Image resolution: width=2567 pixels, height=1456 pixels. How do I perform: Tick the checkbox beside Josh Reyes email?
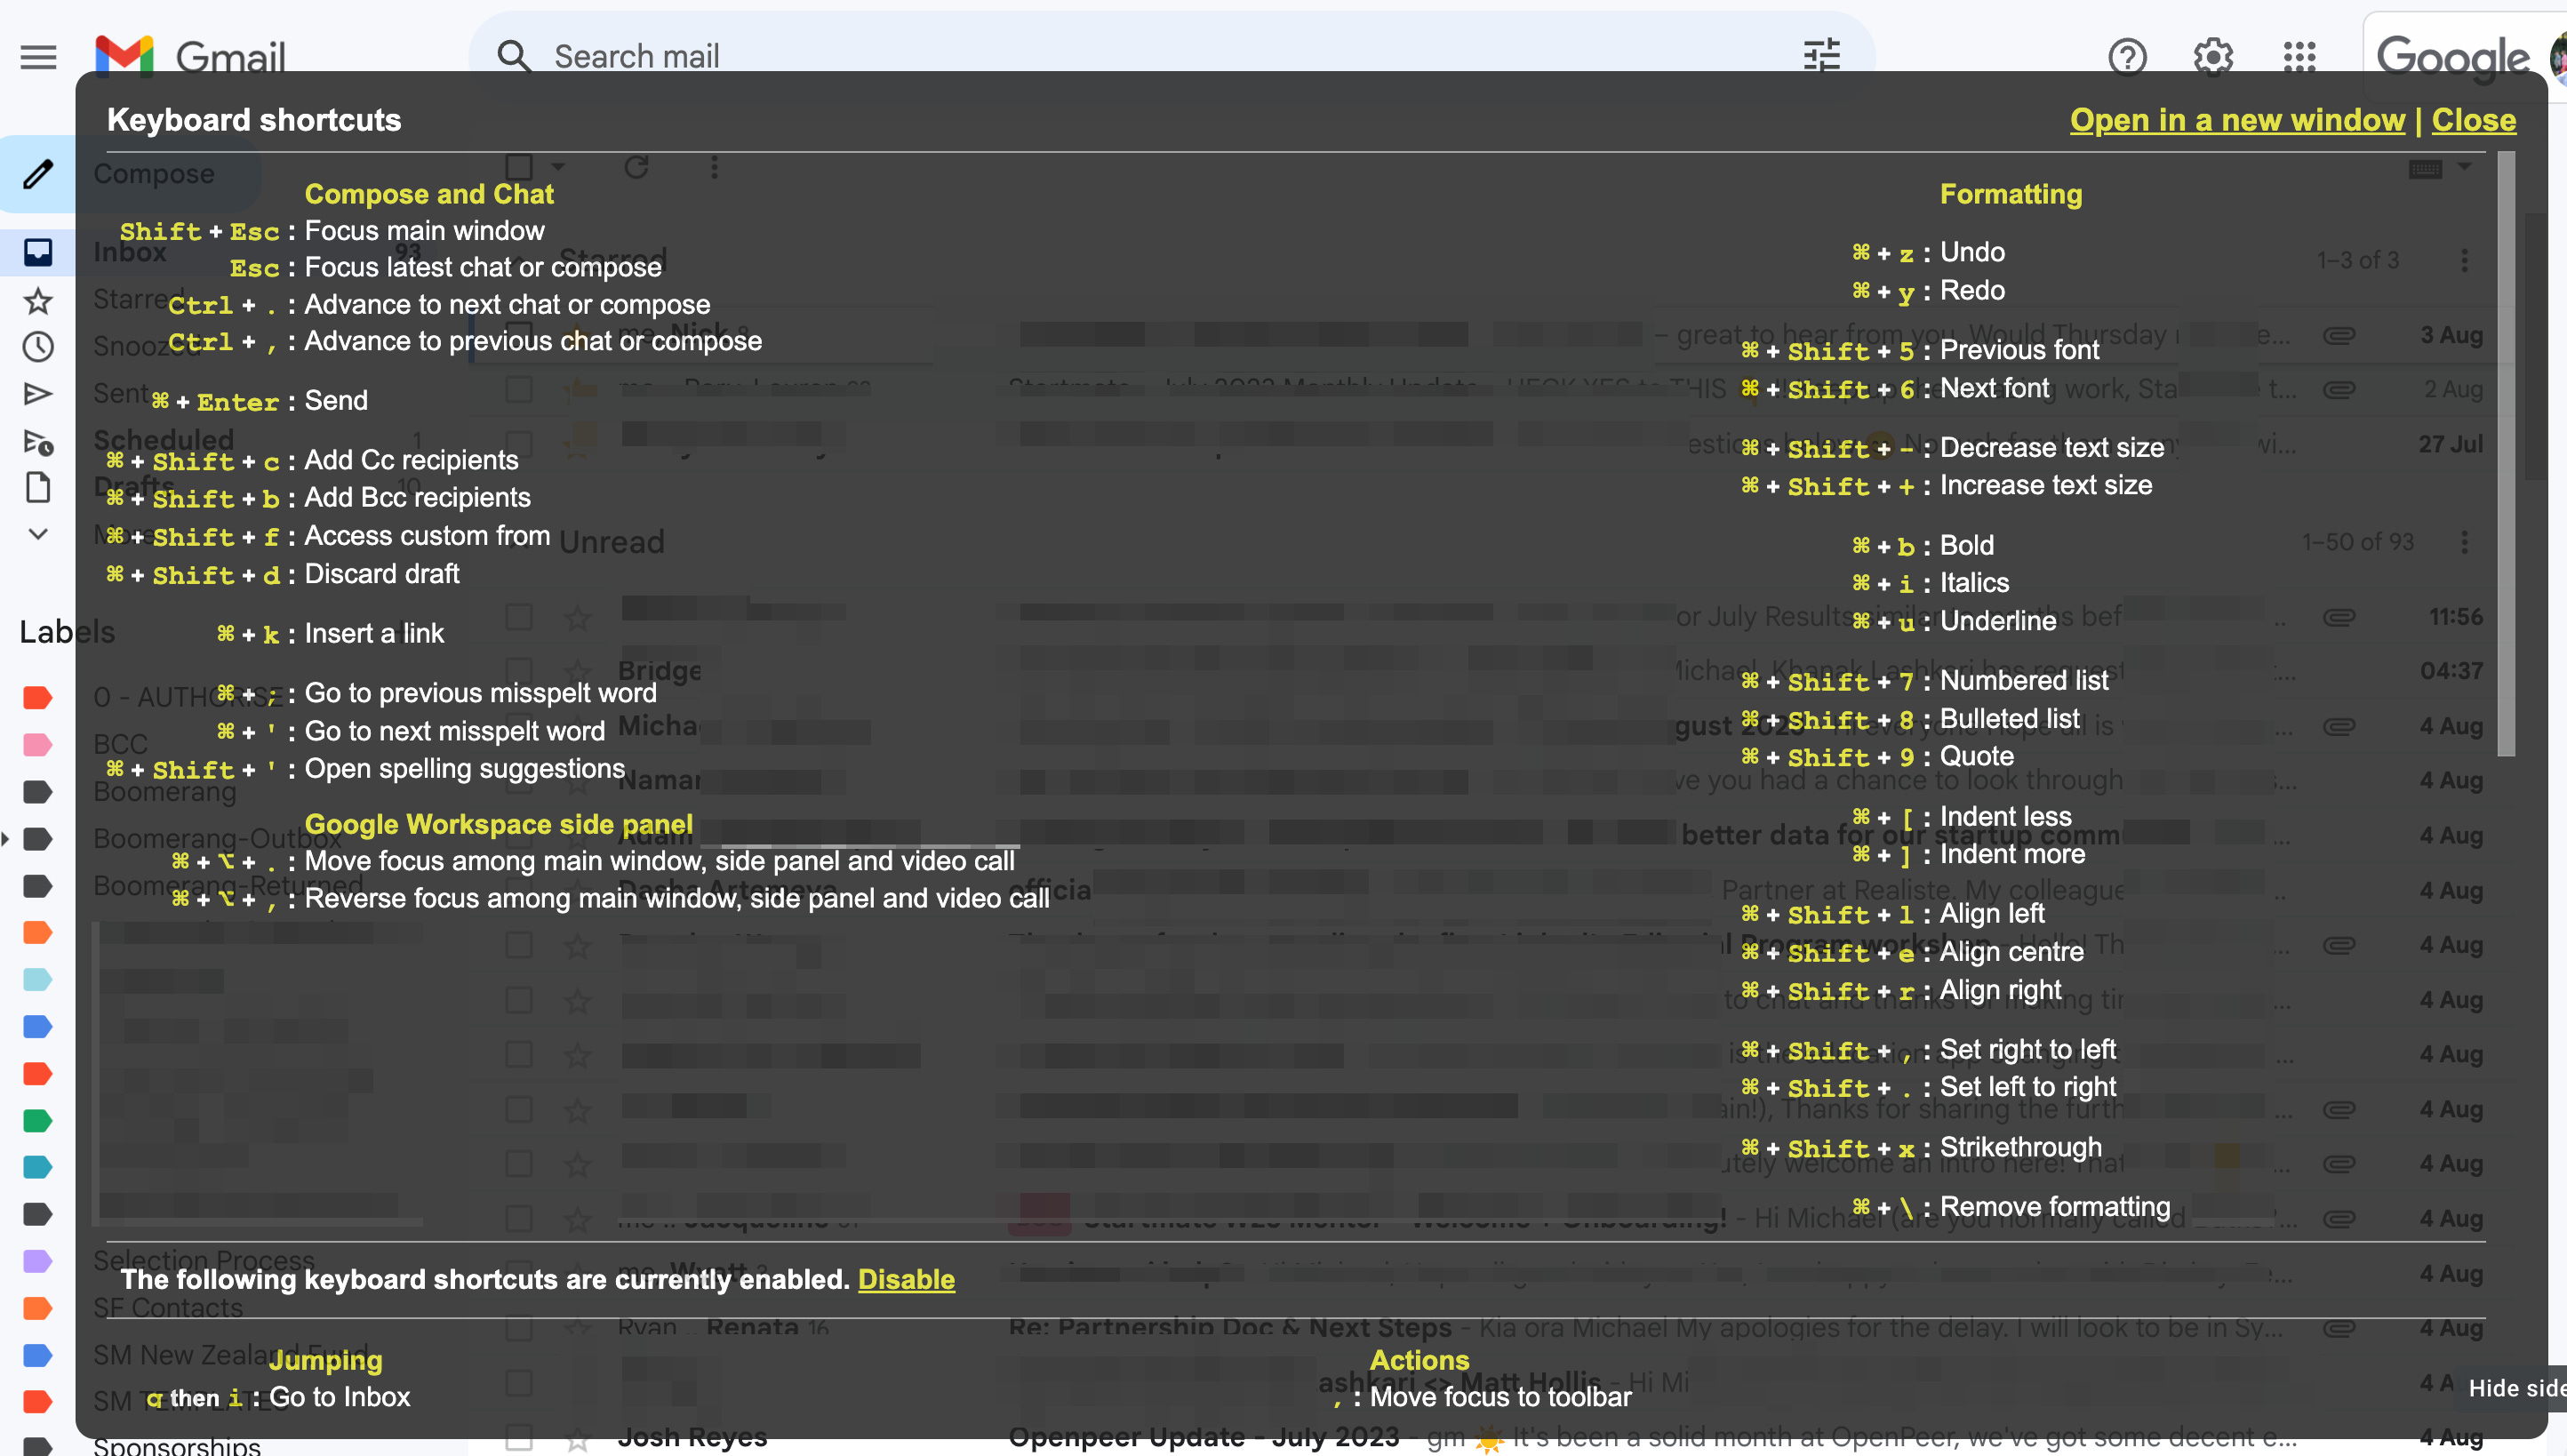[x=519, y=1438]
